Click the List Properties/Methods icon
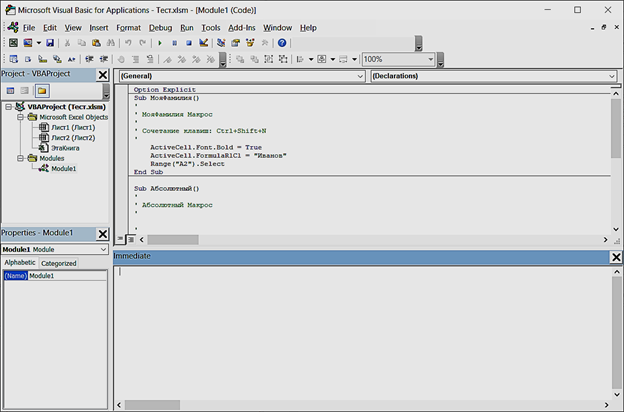The image size is (624, 412). pos(14,59)
